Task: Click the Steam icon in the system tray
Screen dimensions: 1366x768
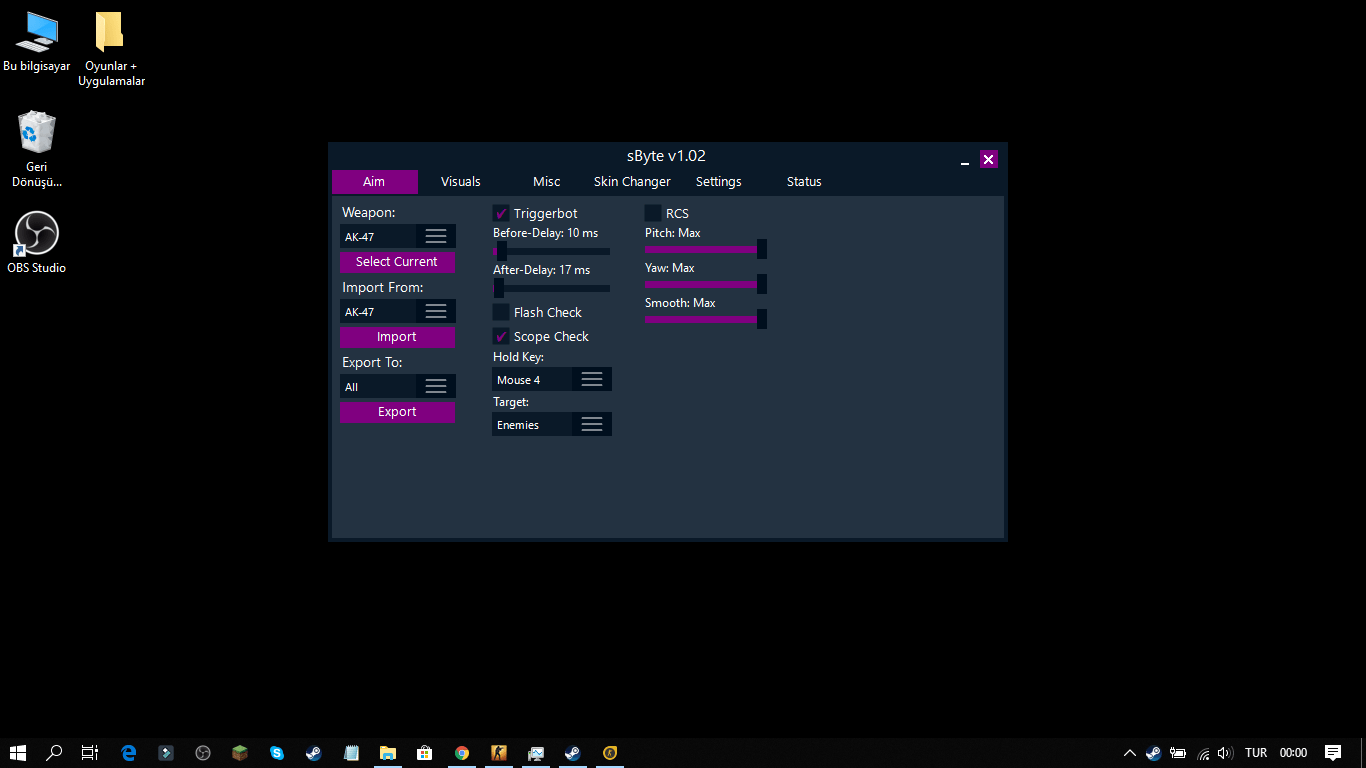Action: [x=1154, y=753]
